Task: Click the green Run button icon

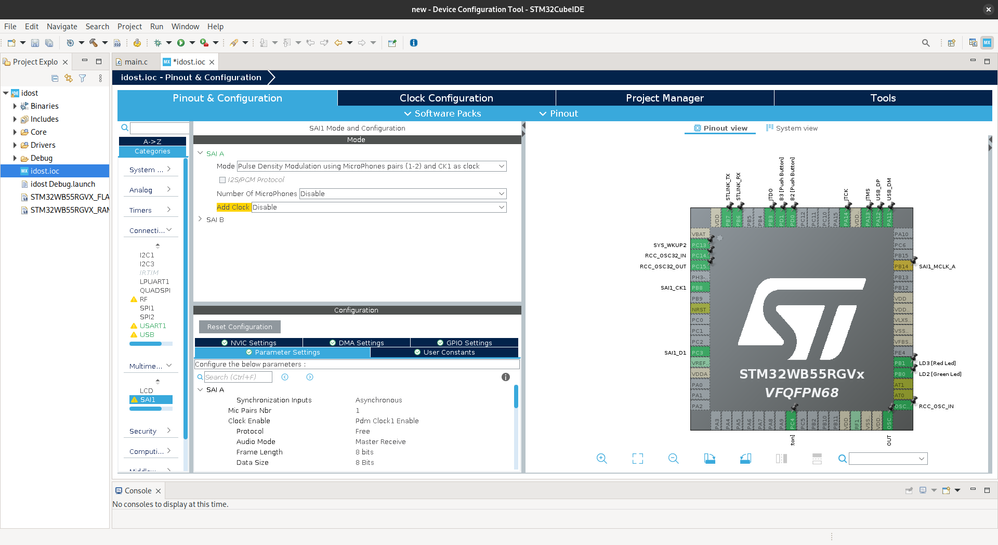Action: click(x=181, y=43)
